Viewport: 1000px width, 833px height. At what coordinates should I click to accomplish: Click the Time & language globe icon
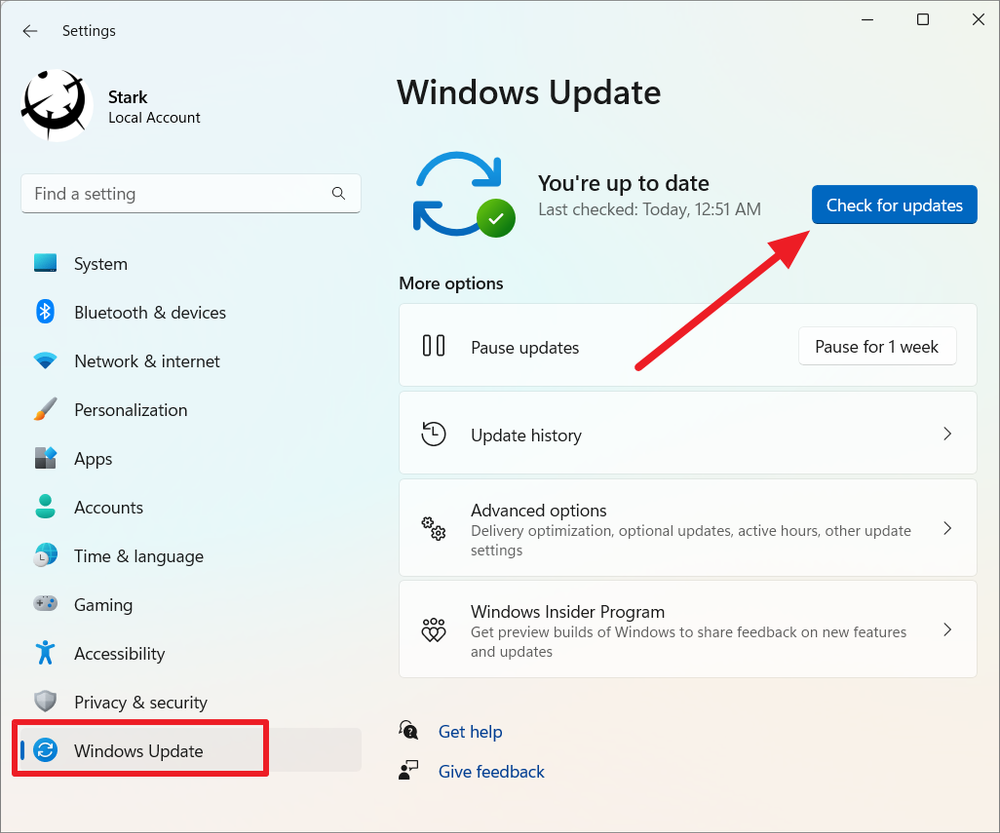[45, 556]
